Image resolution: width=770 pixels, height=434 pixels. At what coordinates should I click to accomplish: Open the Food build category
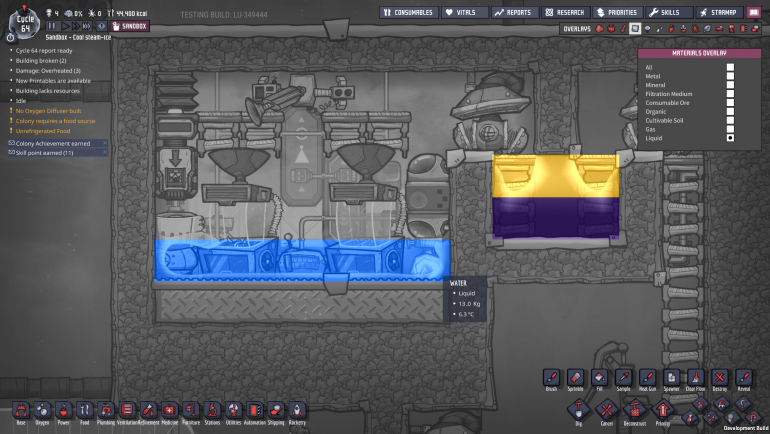[x=85, y=410]
